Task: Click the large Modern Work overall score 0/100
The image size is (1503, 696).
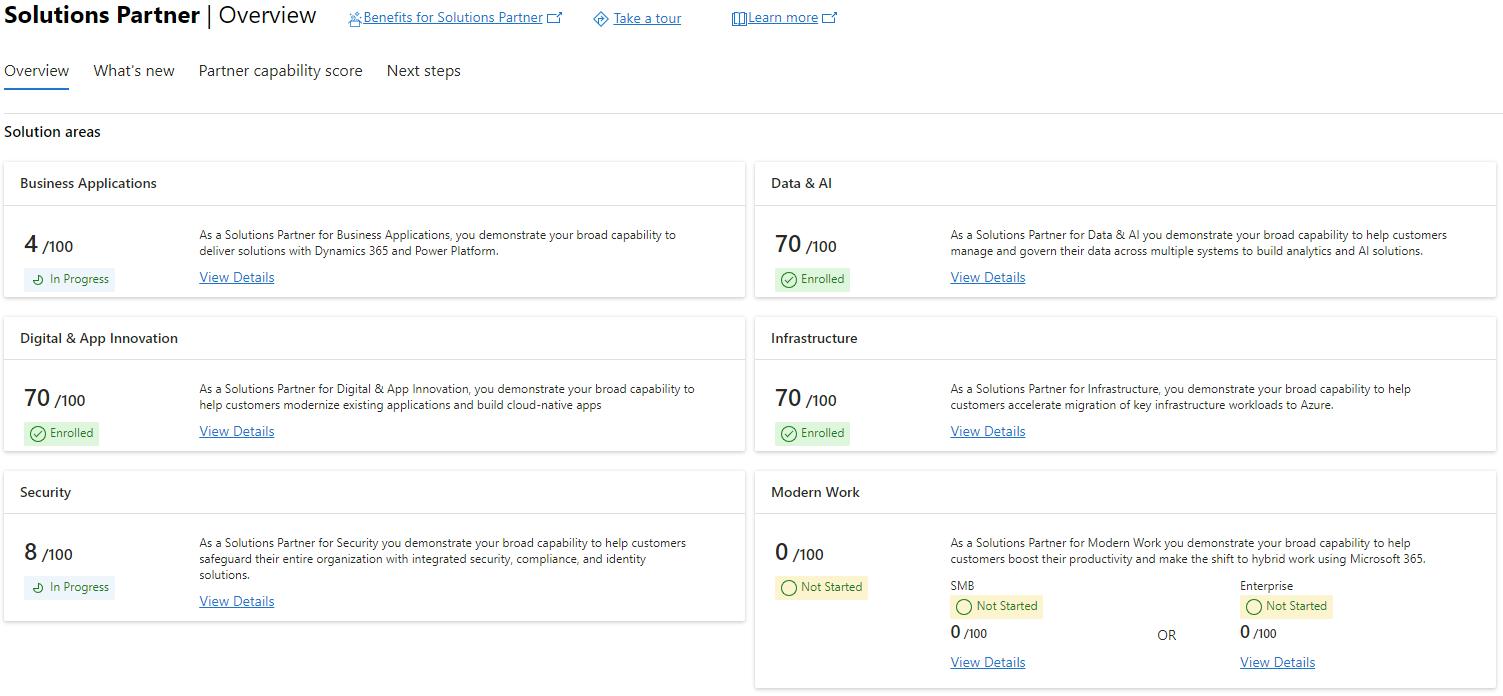Action: 799,553
